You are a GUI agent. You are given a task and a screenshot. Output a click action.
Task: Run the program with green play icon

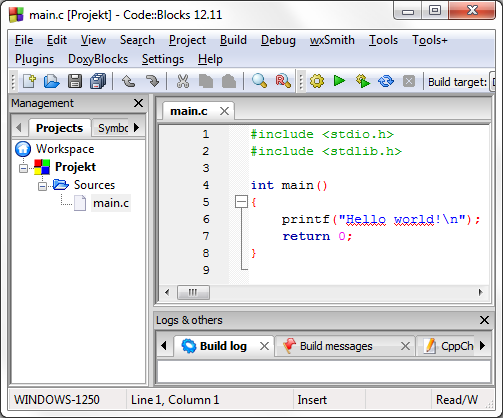(339, 81)
